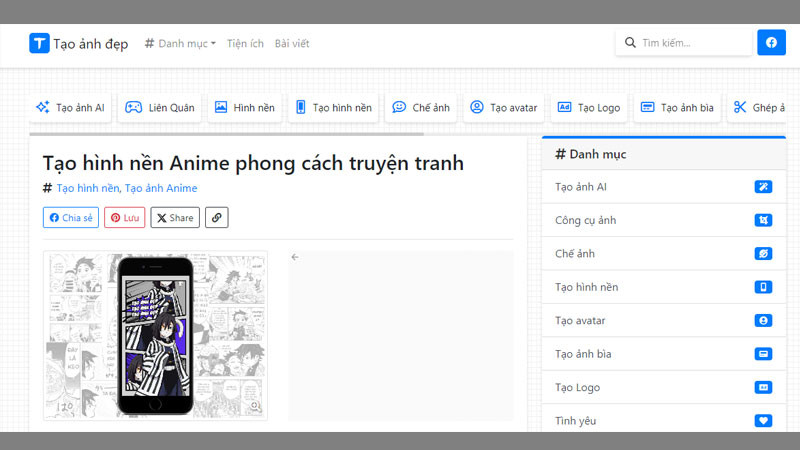Viewport: 800px width, 450px height.
Task: Click the magic wand badge beside Tạo ảnh AI
Action: point(763,187)
